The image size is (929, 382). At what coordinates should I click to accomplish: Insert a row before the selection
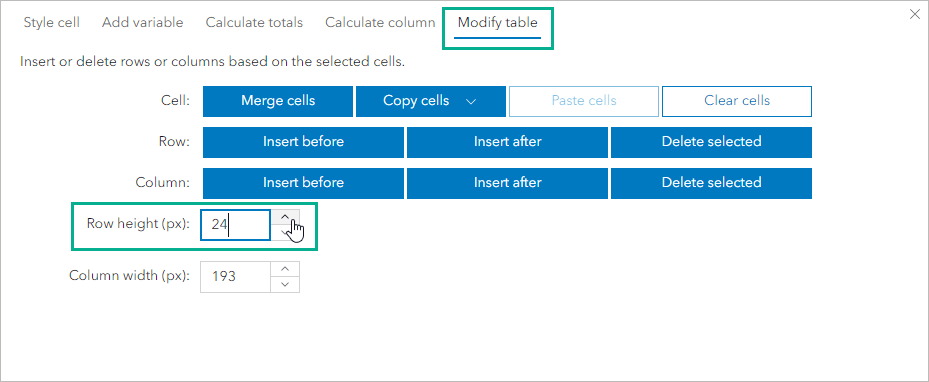[303, 142]
